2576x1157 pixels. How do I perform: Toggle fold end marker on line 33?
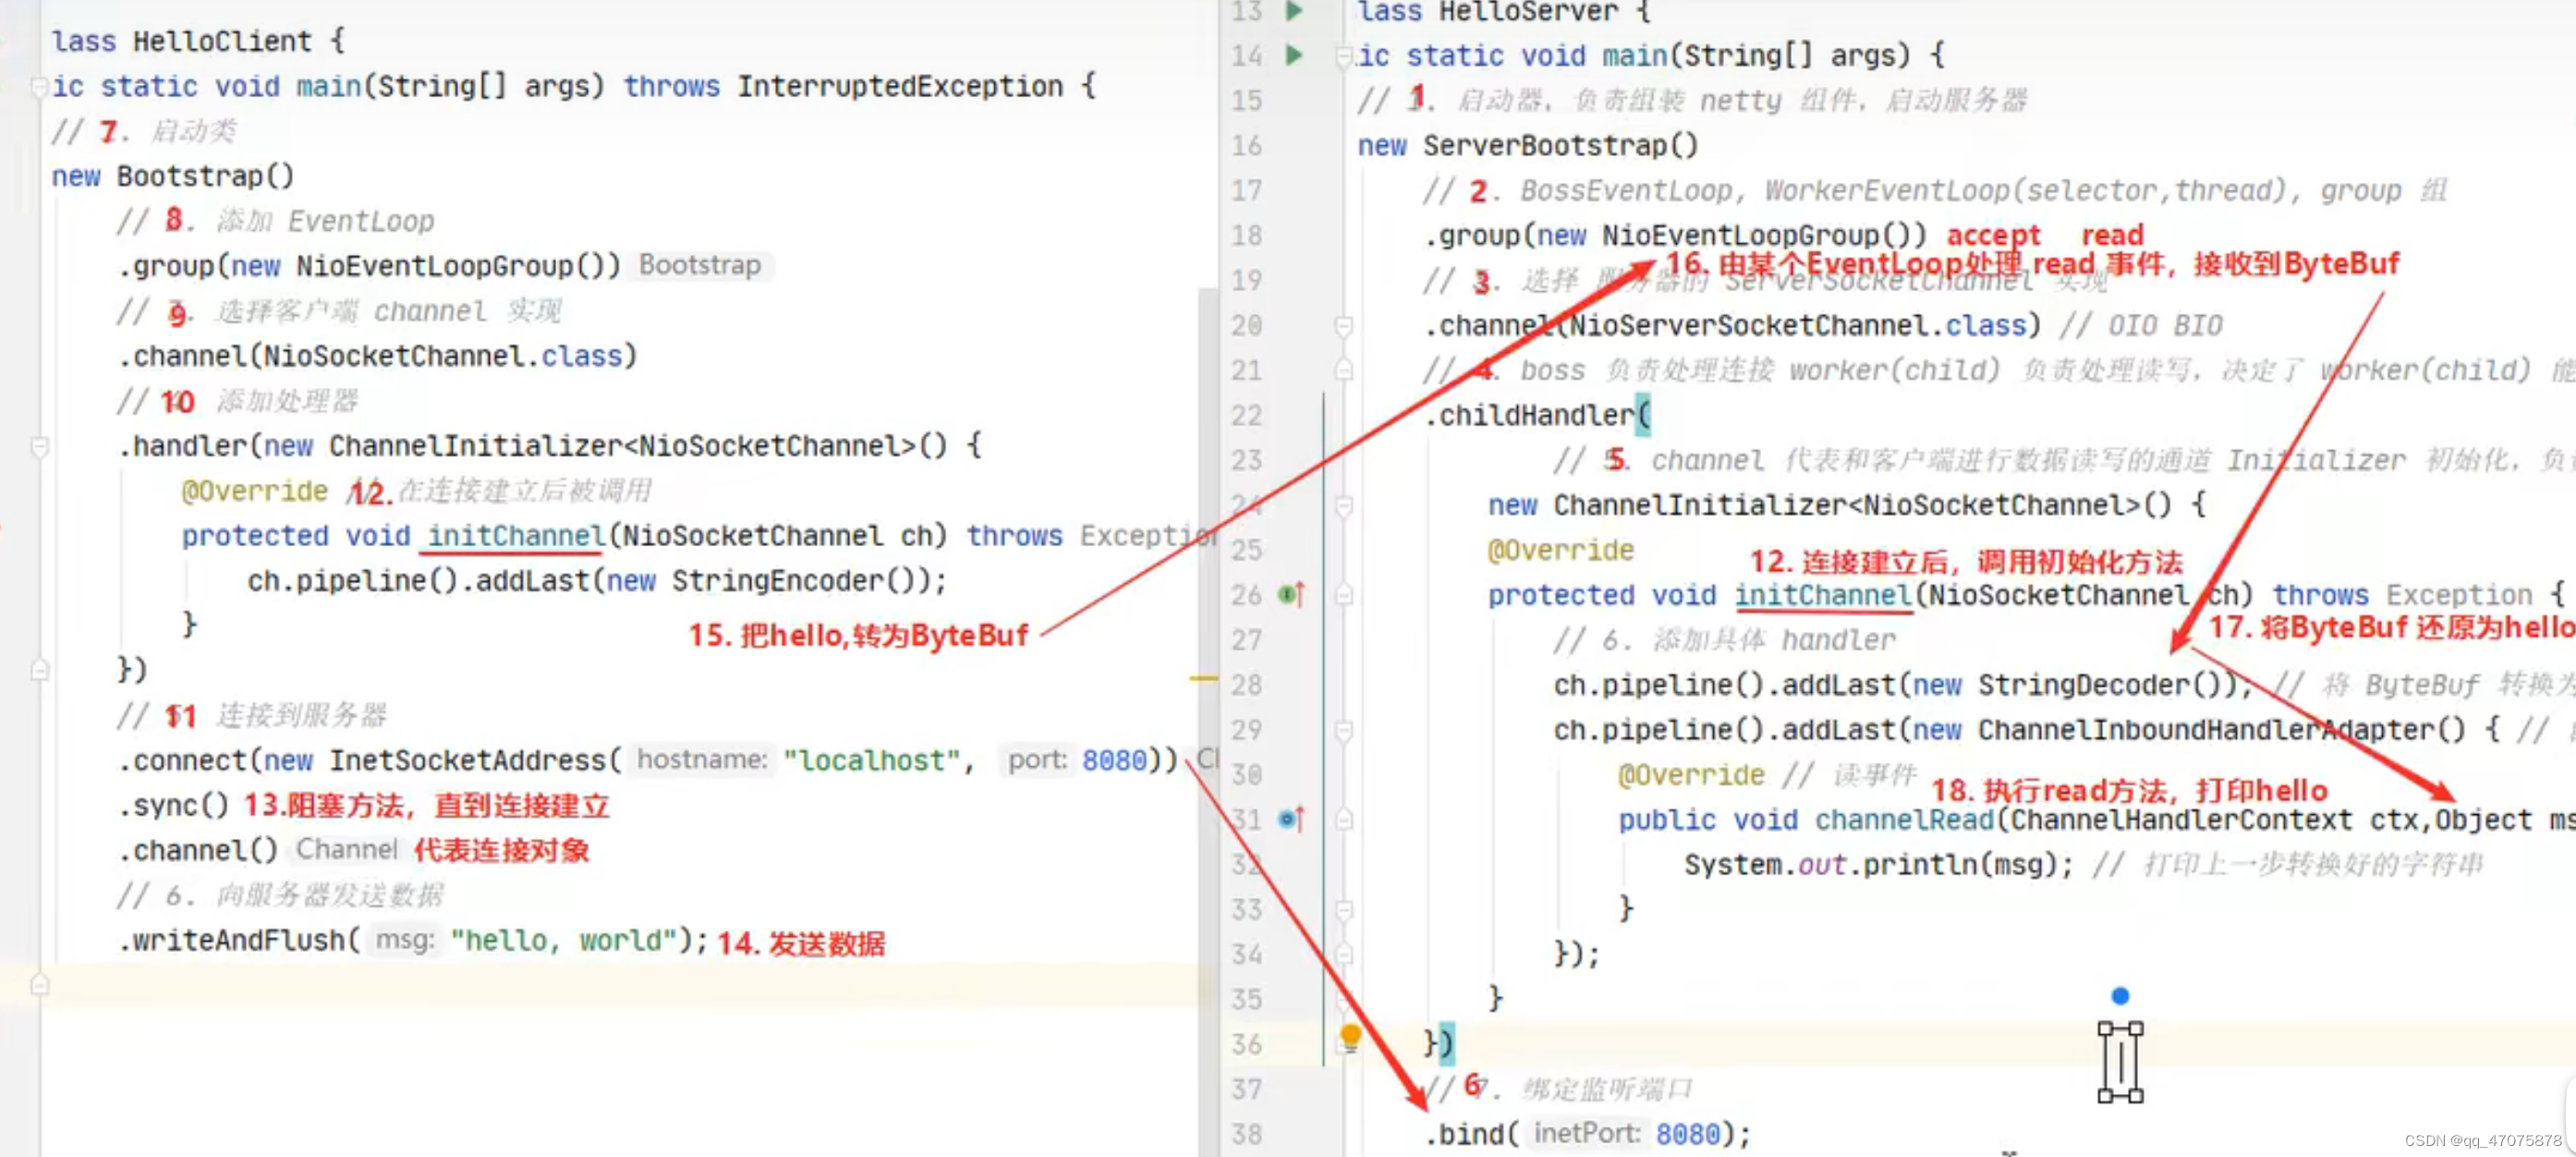(1344, 910)
